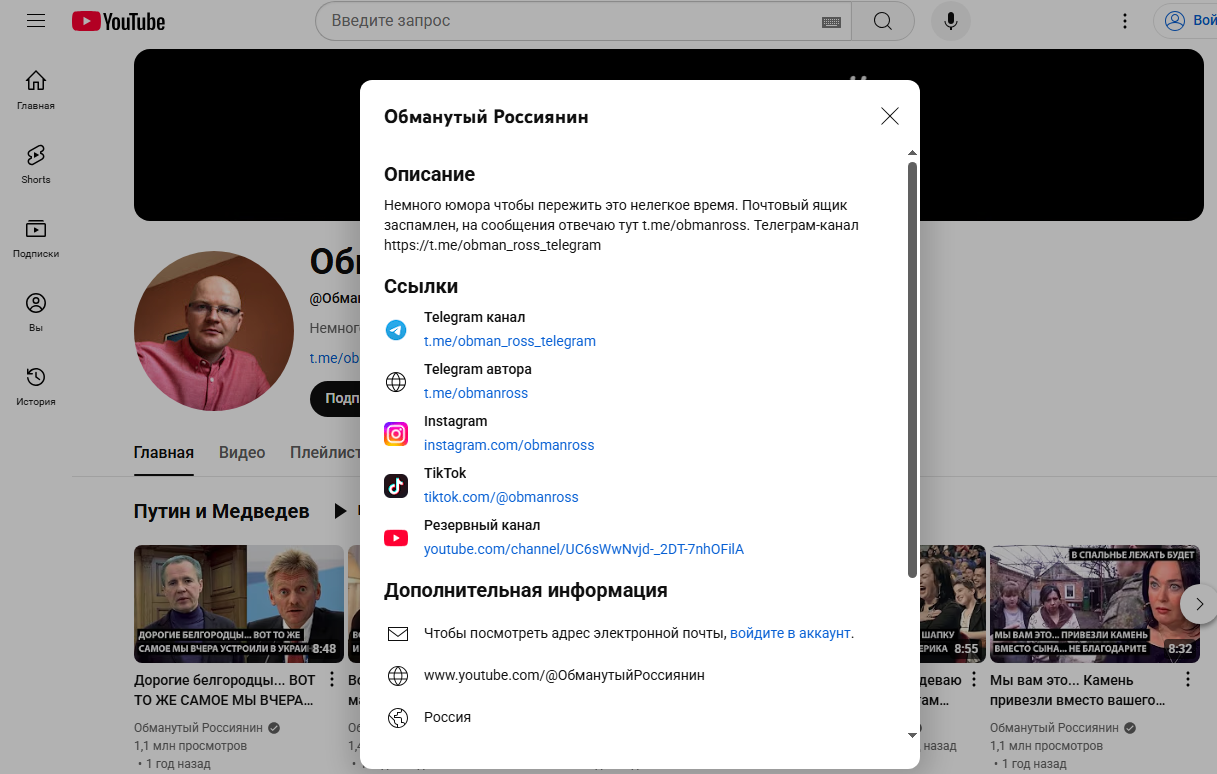
Task: Open the three-dot settings menu in the header
Action: [x=1125, y=21]
